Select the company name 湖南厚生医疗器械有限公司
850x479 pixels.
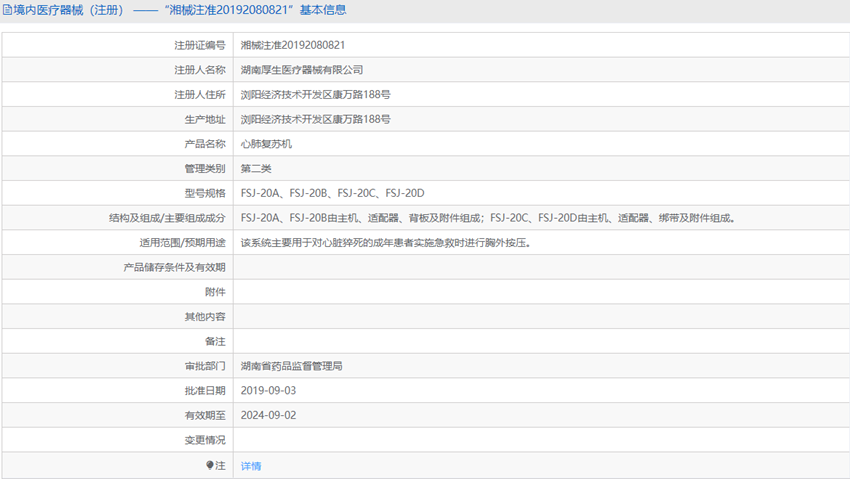pyautogui.click(x=302, y=70)
